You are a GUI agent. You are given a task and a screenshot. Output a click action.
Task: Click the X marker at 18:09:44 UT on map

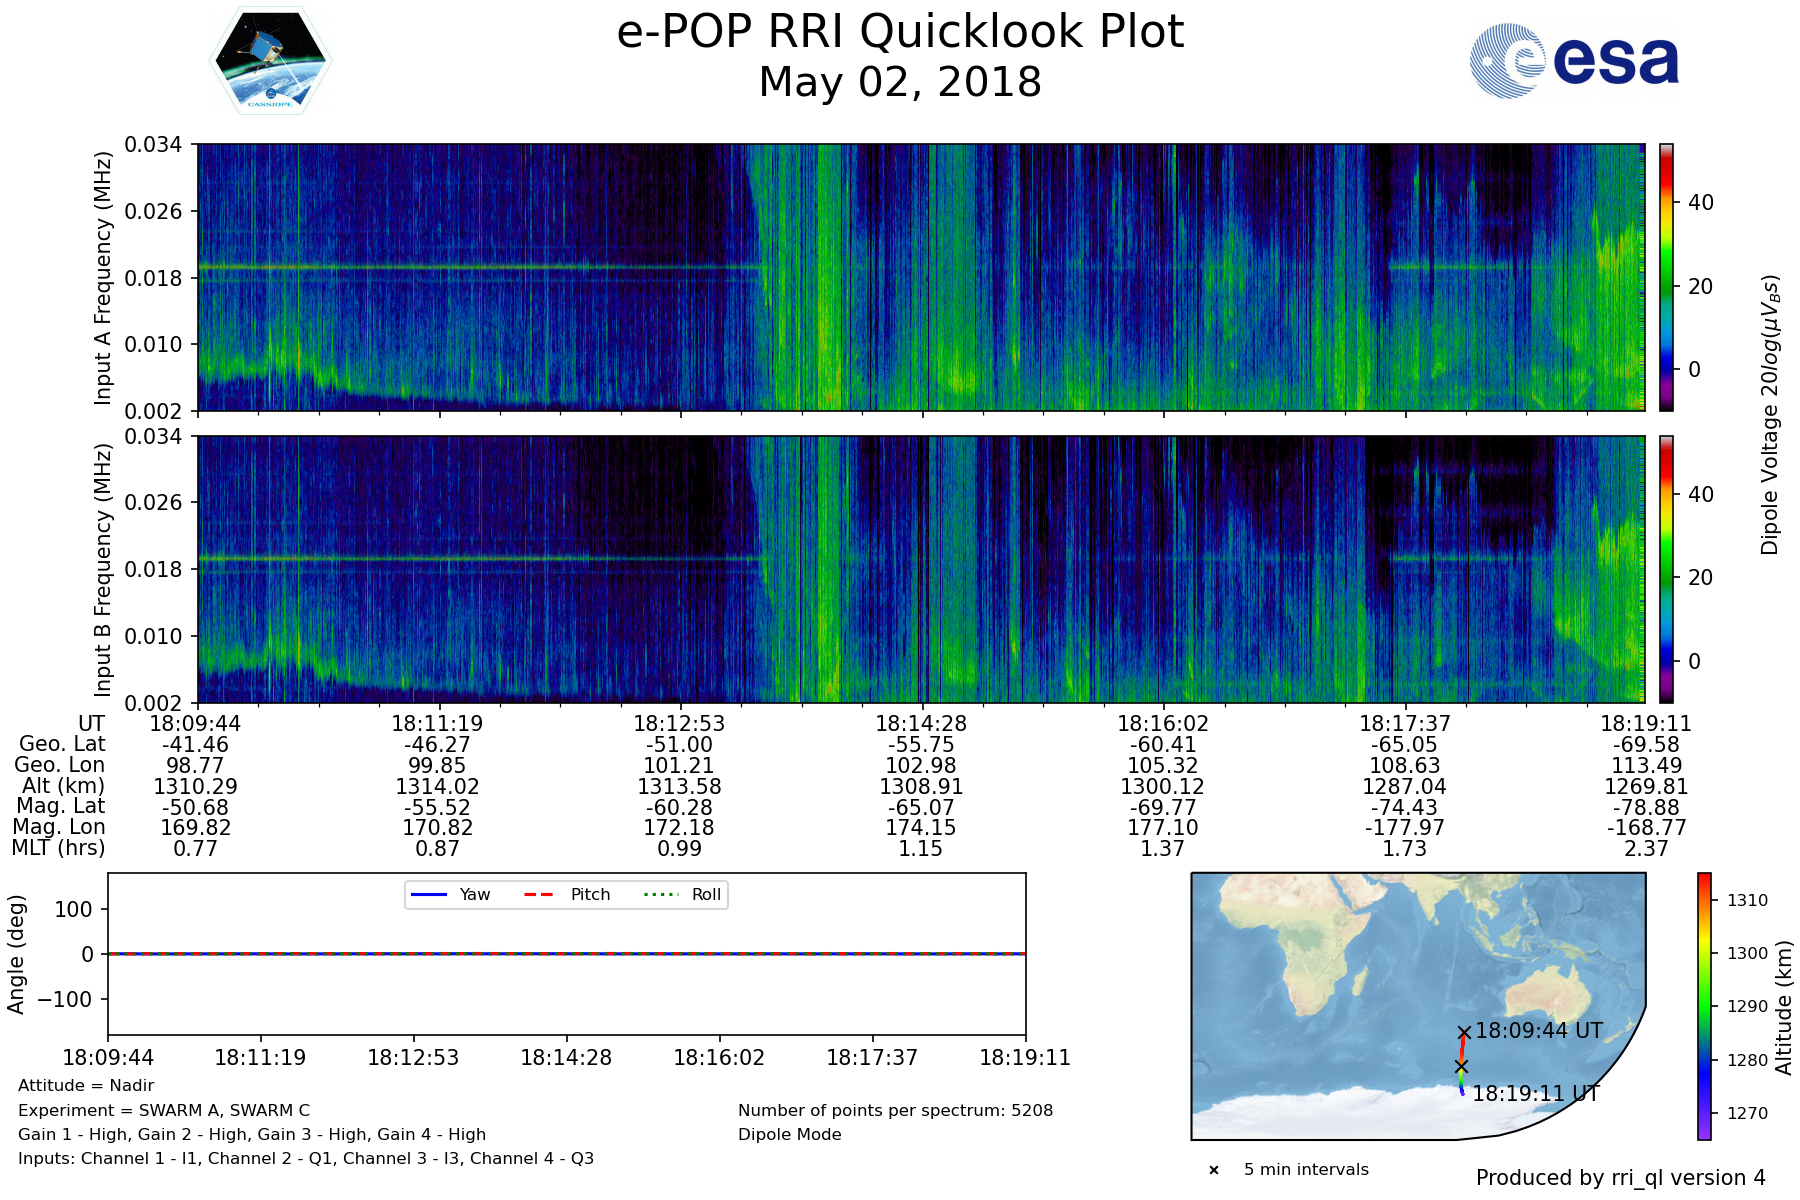click(1464, 1032)
